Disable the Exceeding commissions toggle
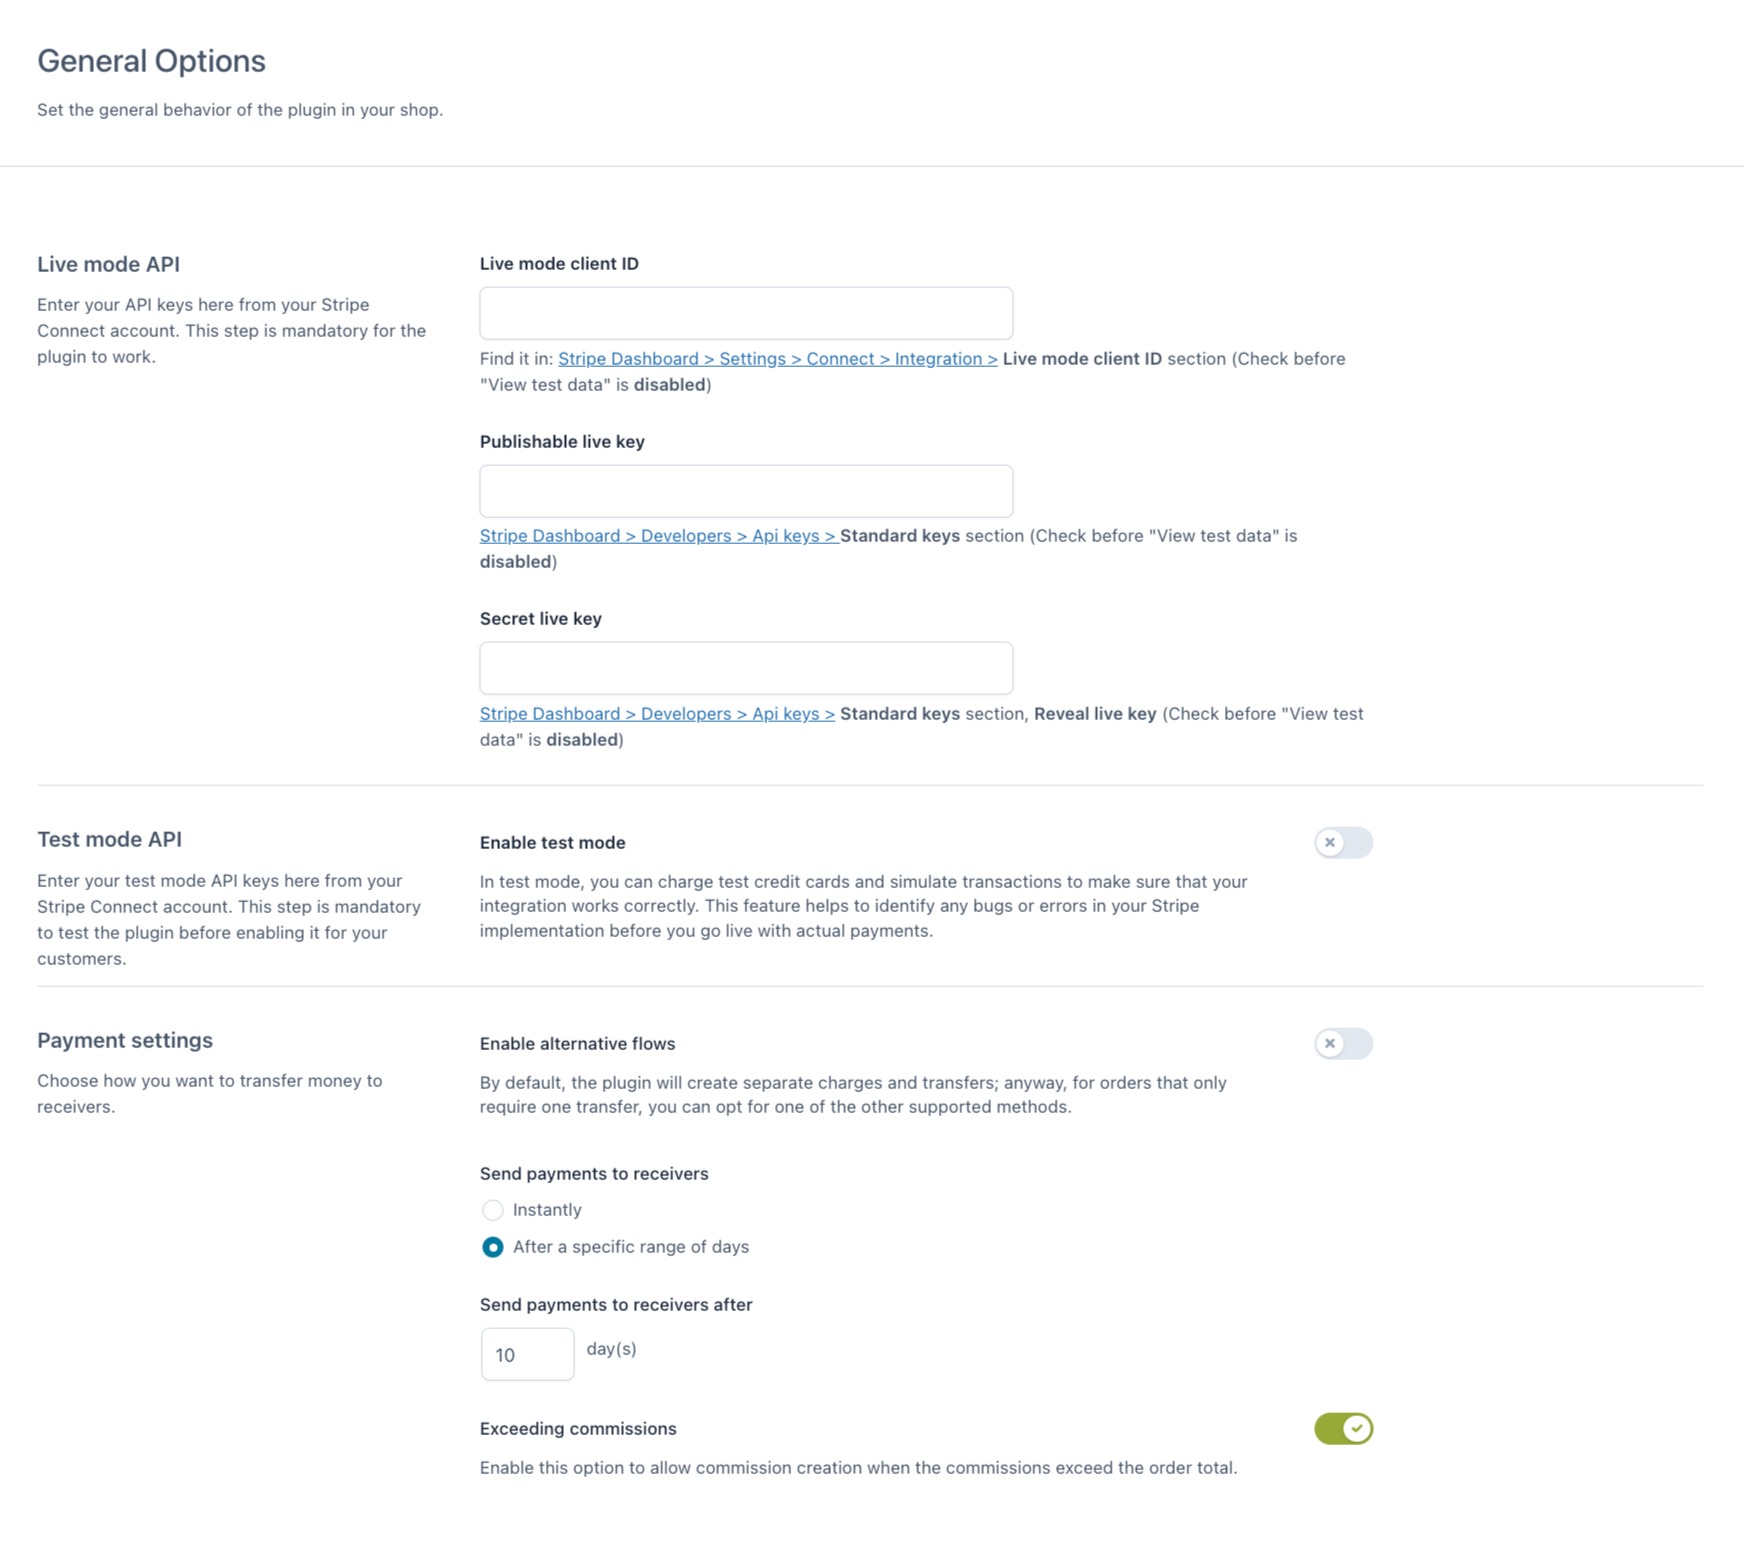Image resolution: width=1744 pixels, height=1556 pixels. [1343, 1429]
